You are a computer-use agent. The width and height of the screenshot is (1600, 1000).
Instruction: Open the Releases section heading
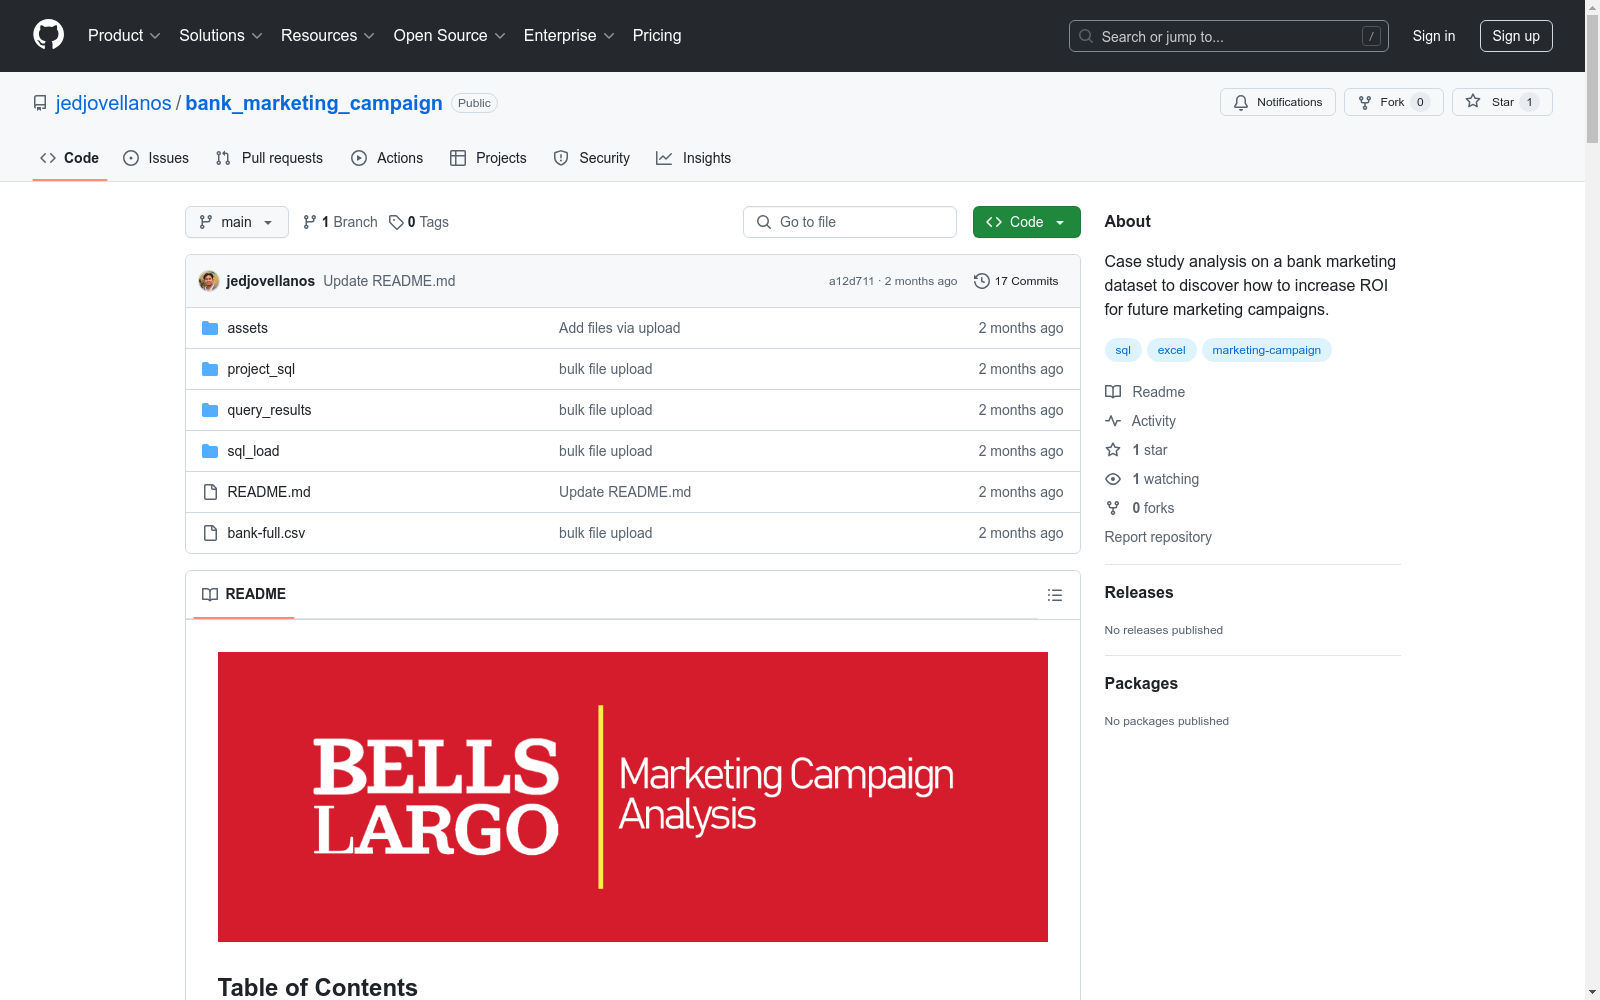coord(1139,592)
